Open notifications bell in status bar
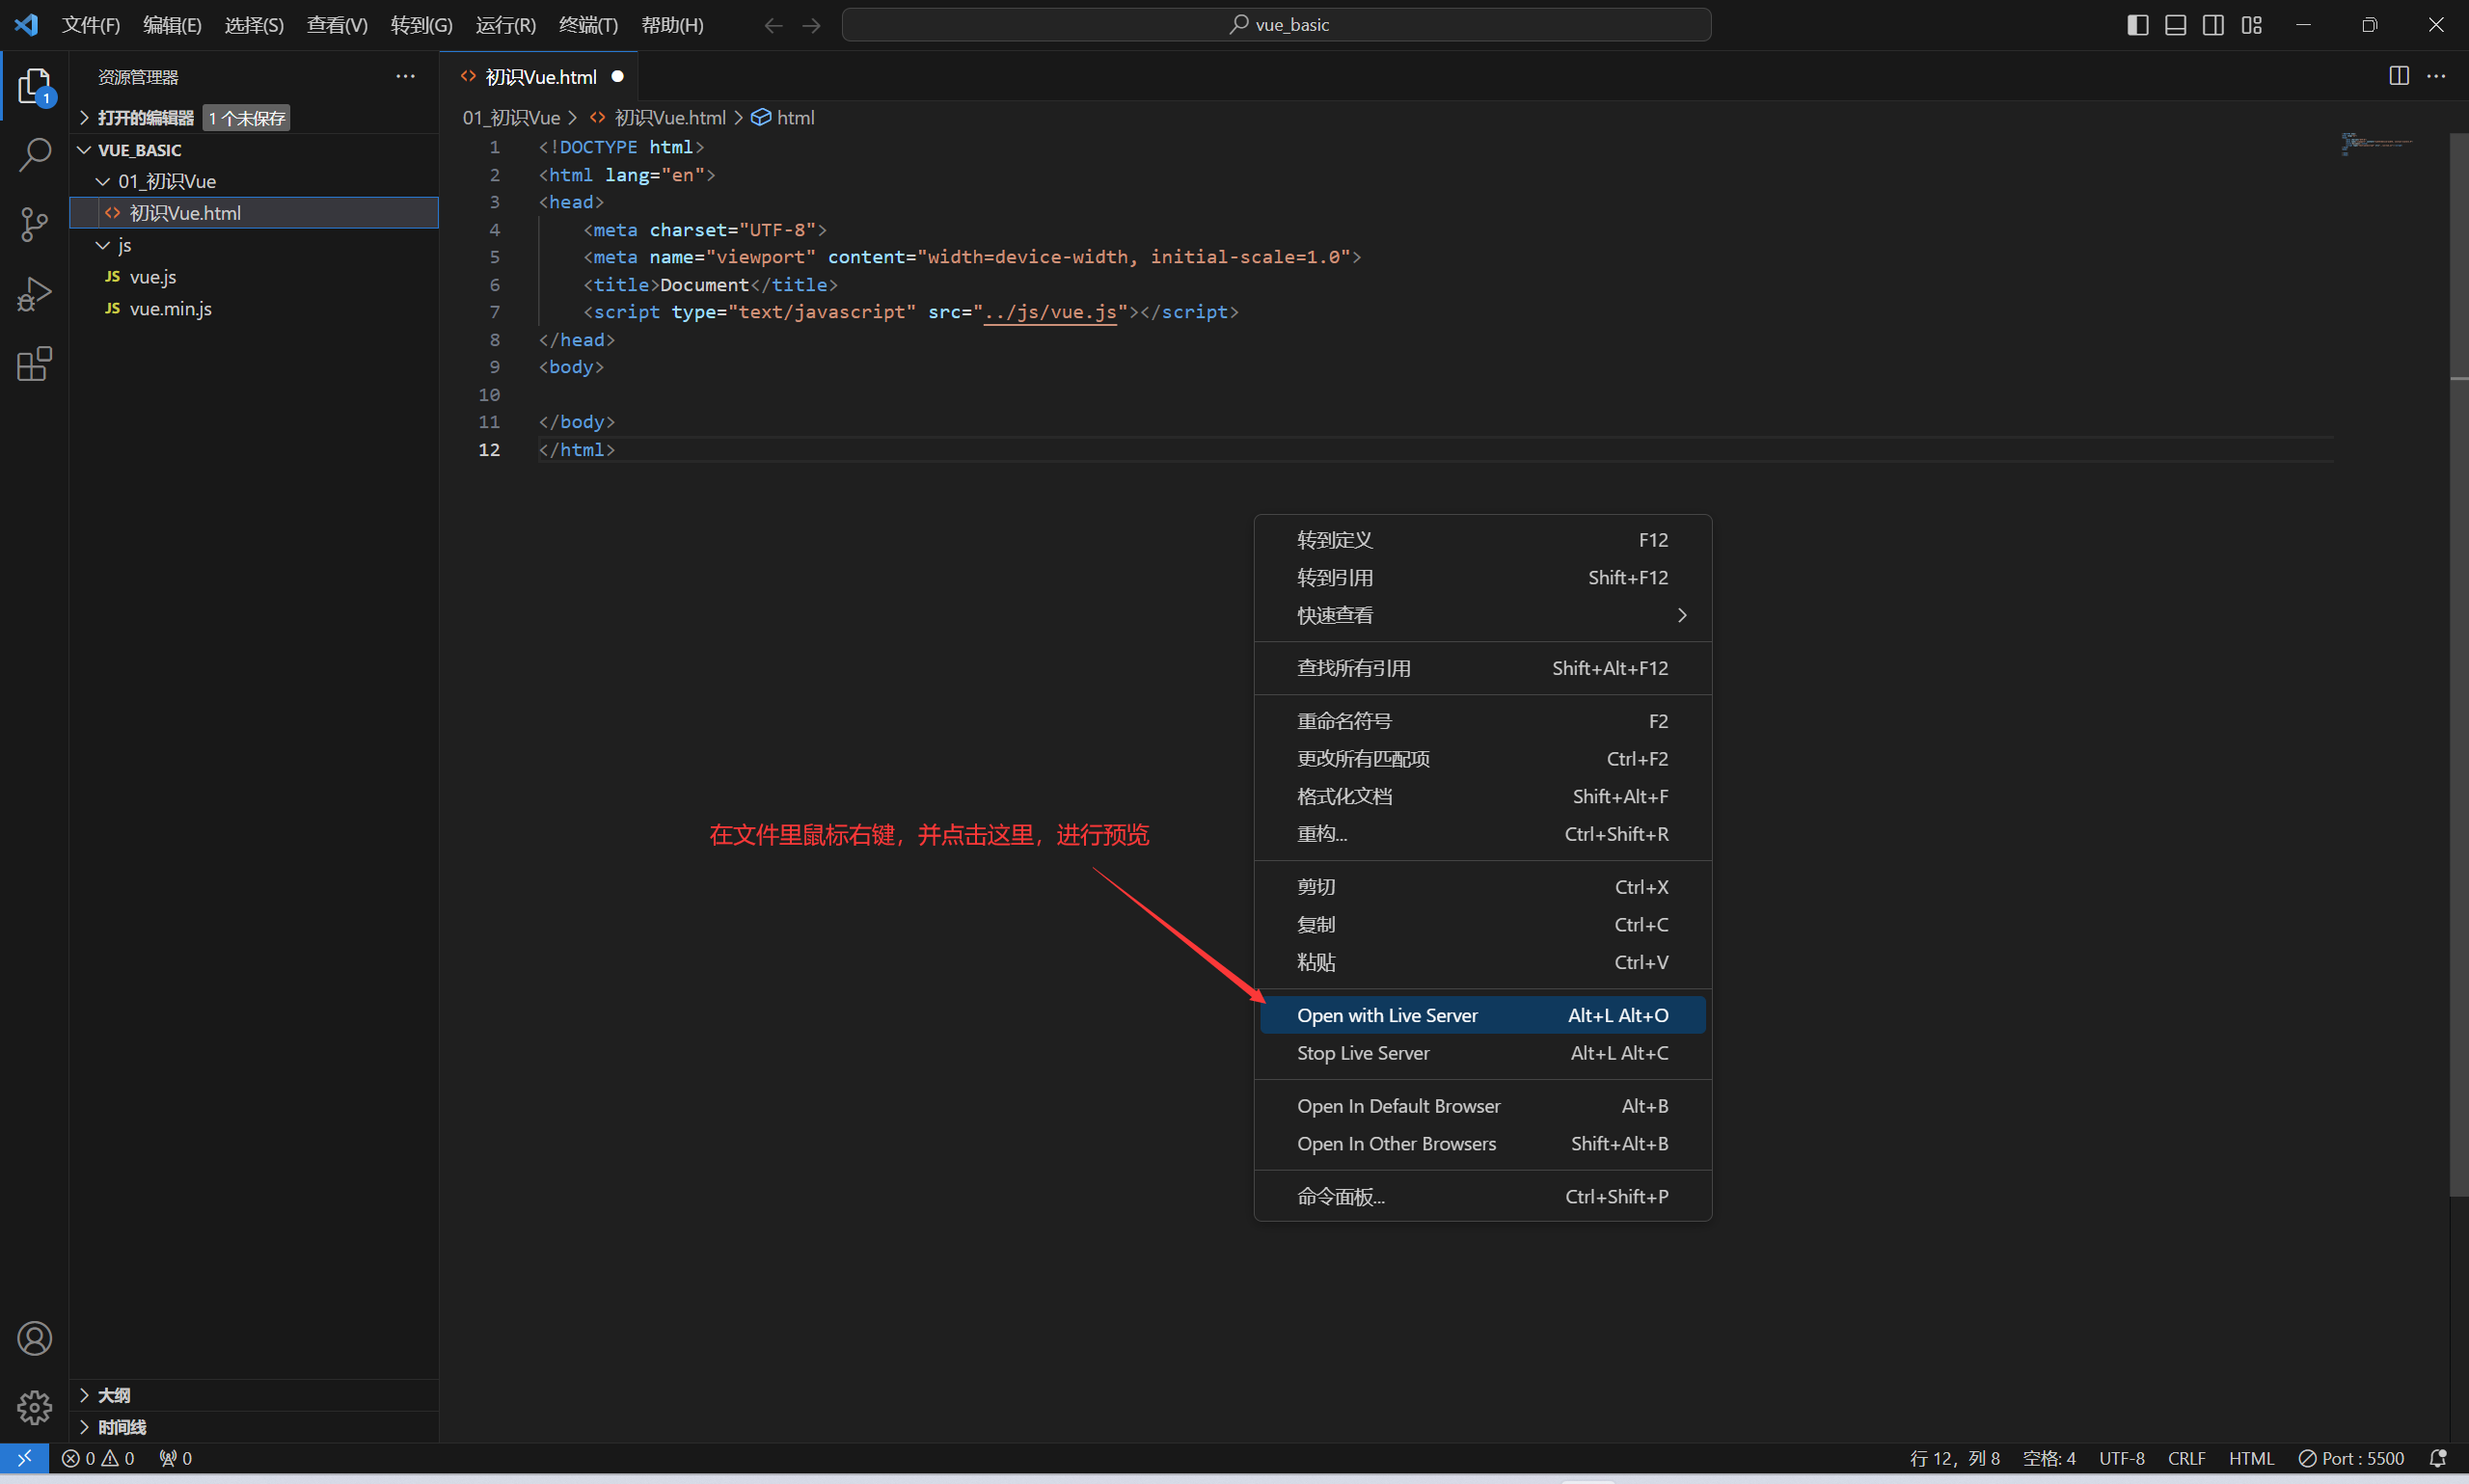The width and height of the screenshot is (2469, 1484). (x=2438, y=1458)
